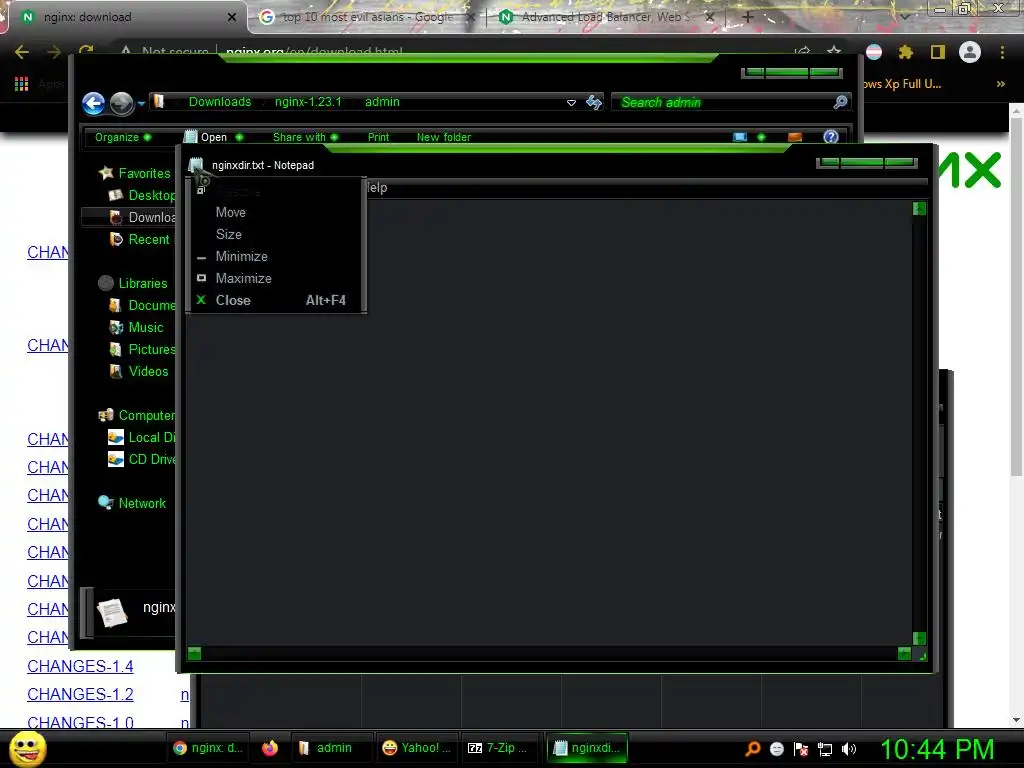Image resolution: width=1024 pixels, height=768 pixels.
Task: Select Computer in the navigation pane
Action: point(136,415)
